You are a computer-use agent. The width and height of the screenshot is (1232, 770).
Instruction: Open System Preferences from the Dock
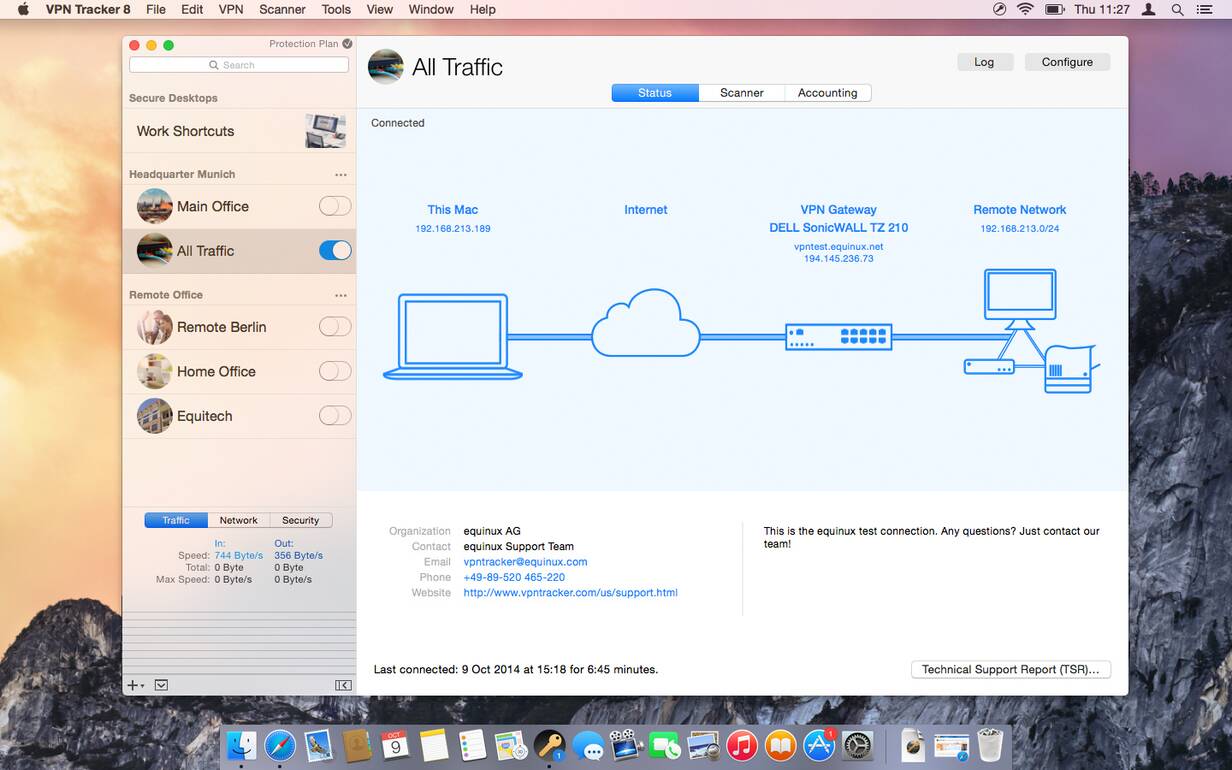pos(858,745)
